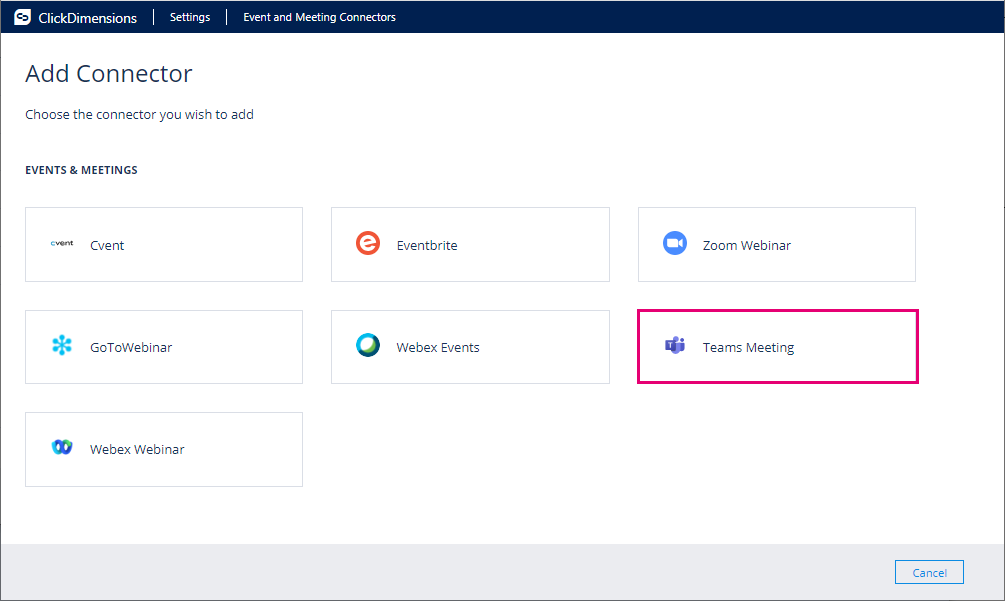Choose the Webex Events connector label
This screenshot has height=601, width=1005.
coord(438,347)
